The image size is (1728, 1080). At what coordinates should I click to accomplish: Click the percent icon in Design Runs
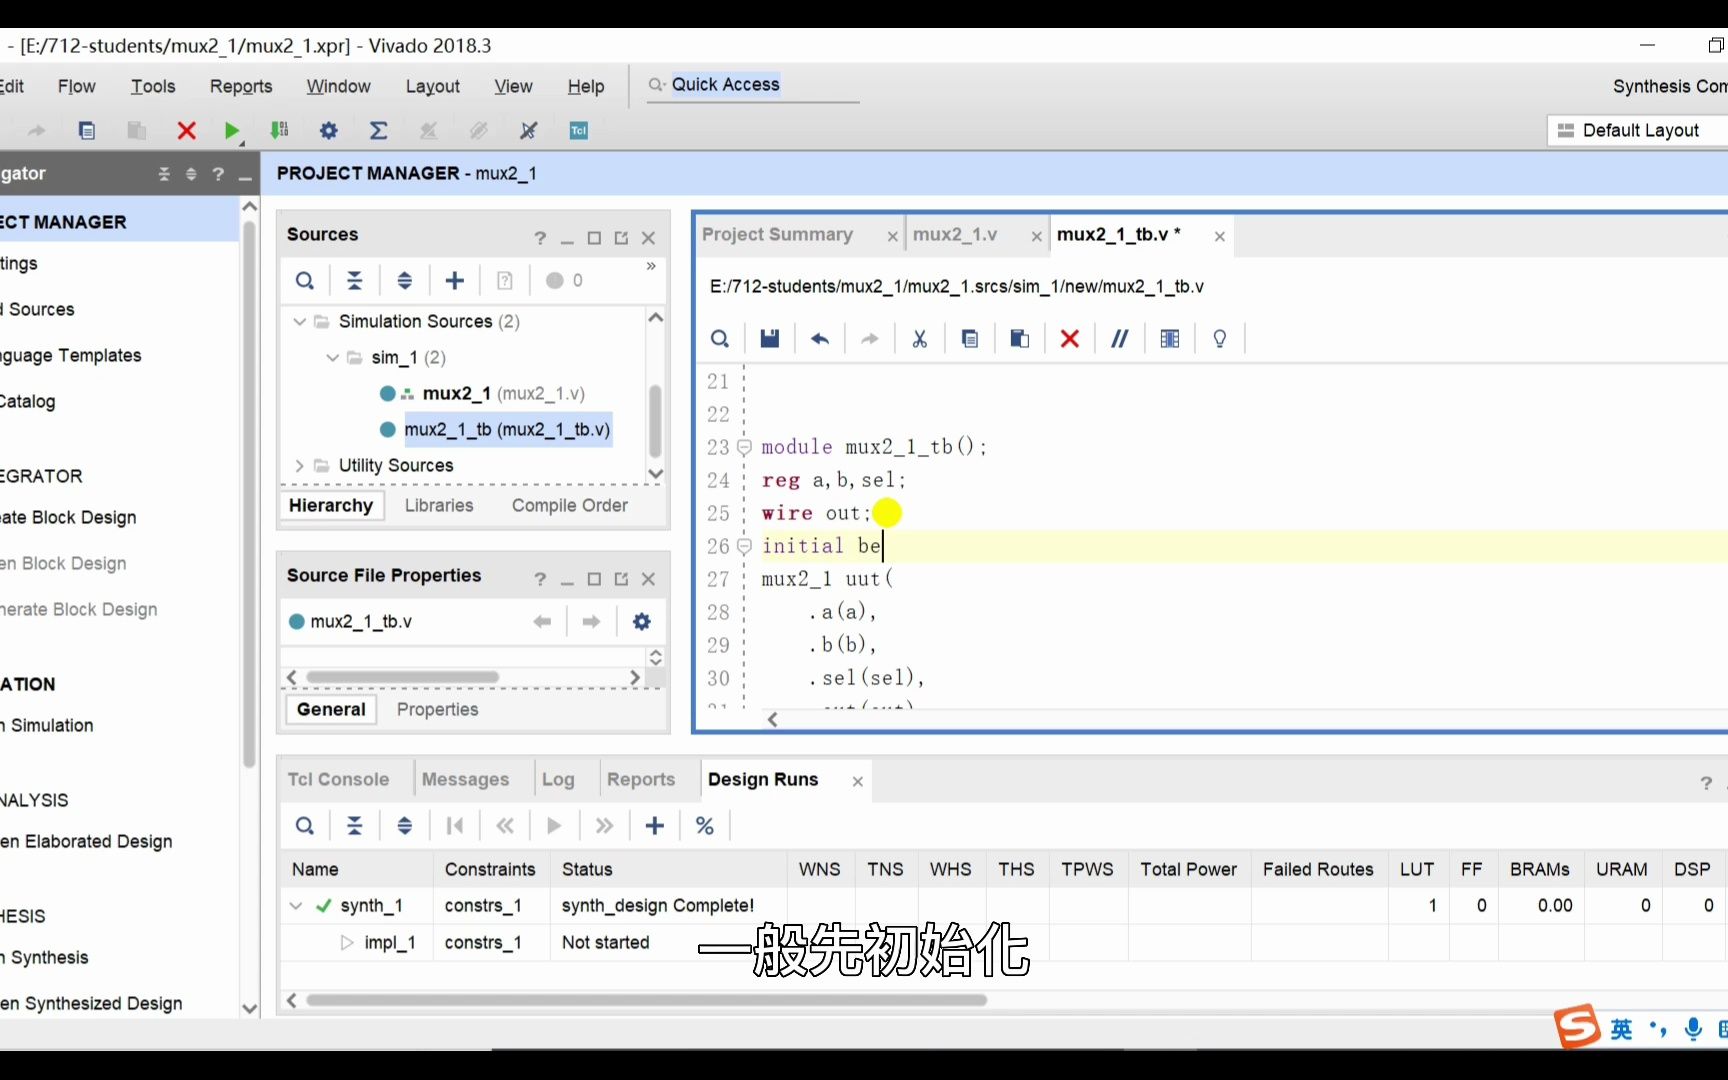(705, 826)
